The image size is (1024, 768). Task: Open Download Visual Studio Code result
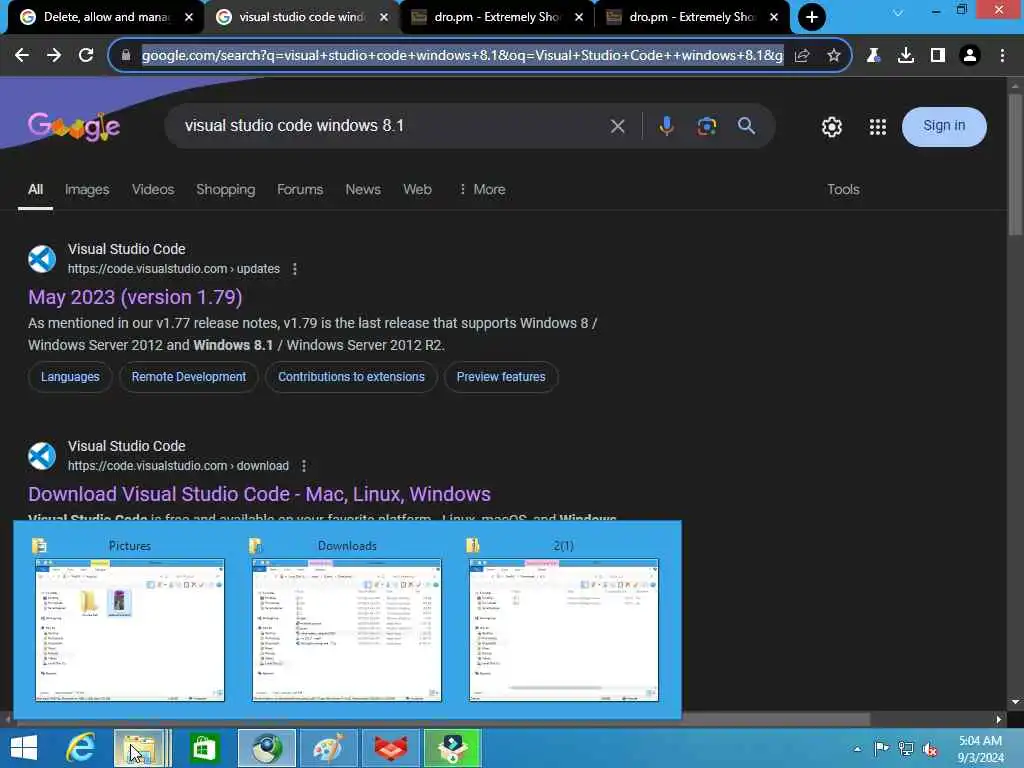coord(259,494)
